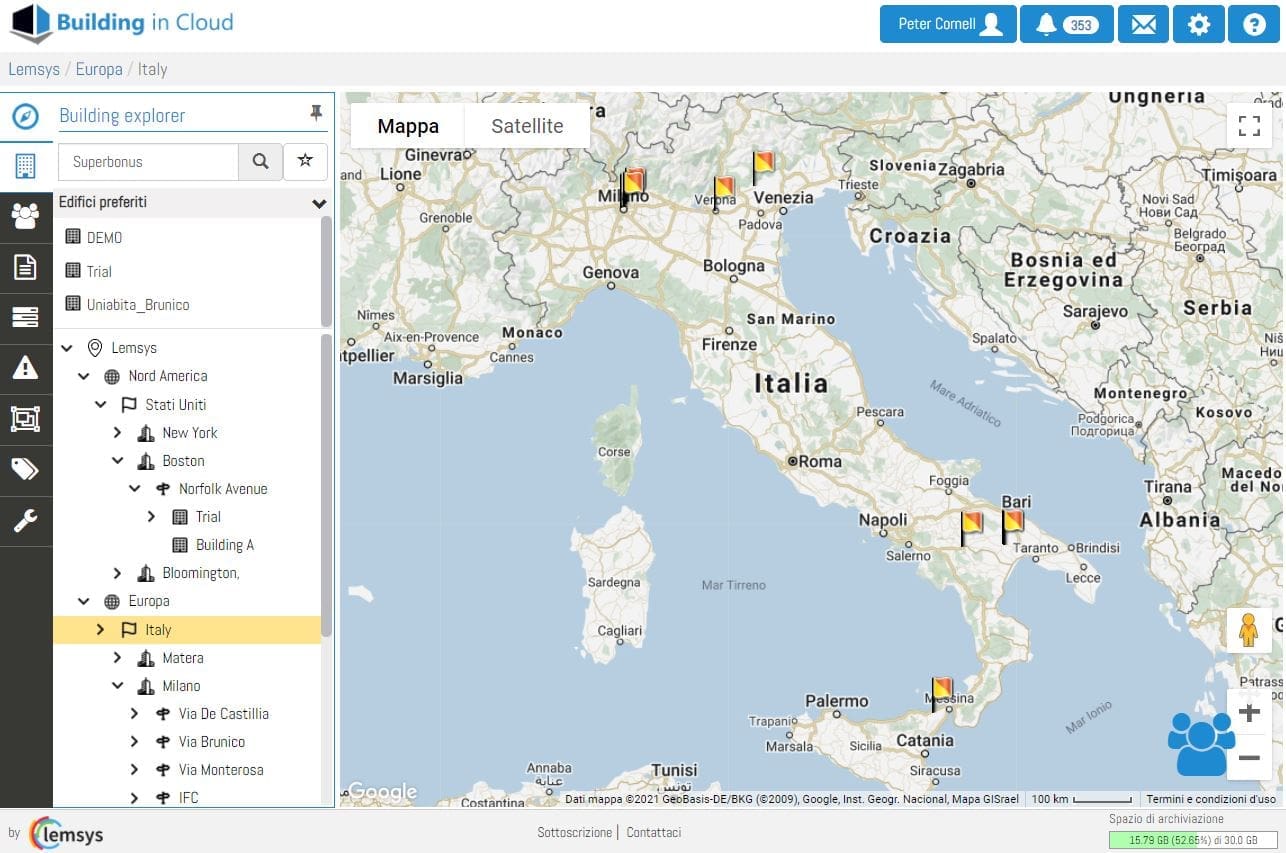Select the Street View pegman
The width and height of the screenshot is (1286, 853).
coord(1249,630)
